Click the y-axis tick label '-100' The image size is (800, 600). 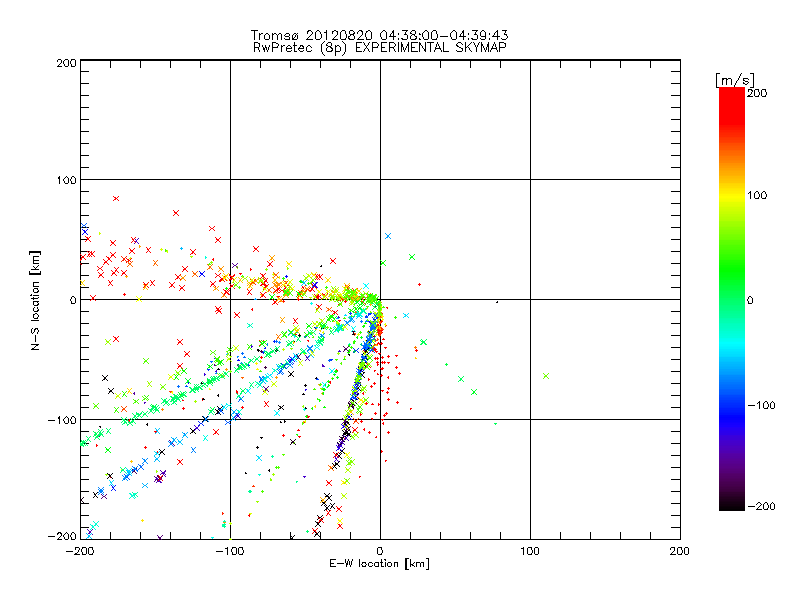[x=61, y=420]
